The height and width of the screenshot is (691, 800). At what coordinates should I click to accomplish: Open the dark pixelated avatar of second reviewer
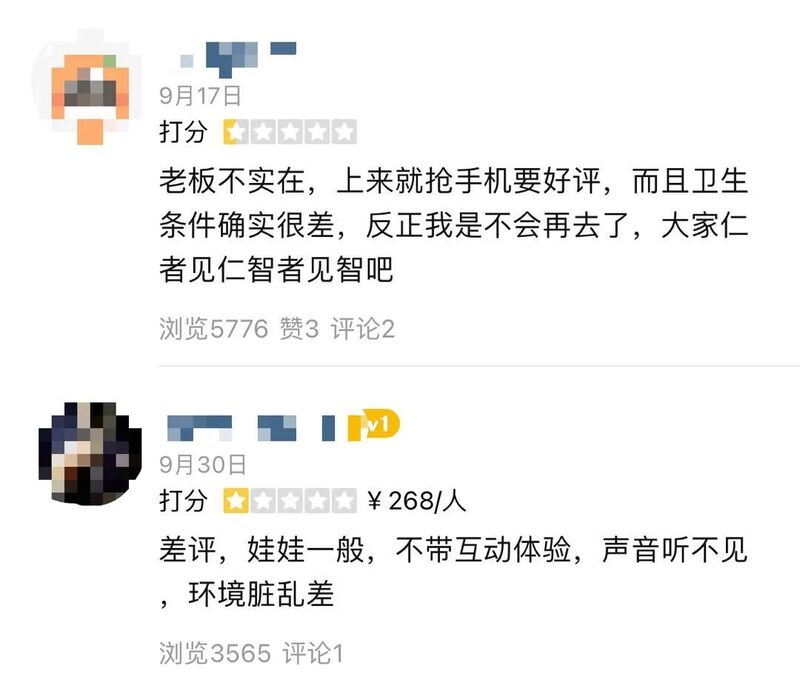click(x=90, y=452)
